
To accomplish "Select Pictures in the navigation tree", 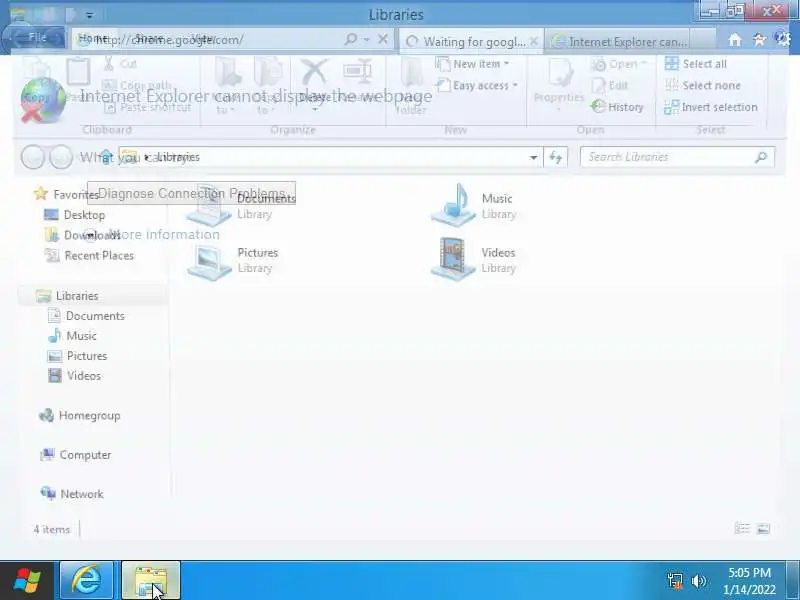I will pos(77,356).
